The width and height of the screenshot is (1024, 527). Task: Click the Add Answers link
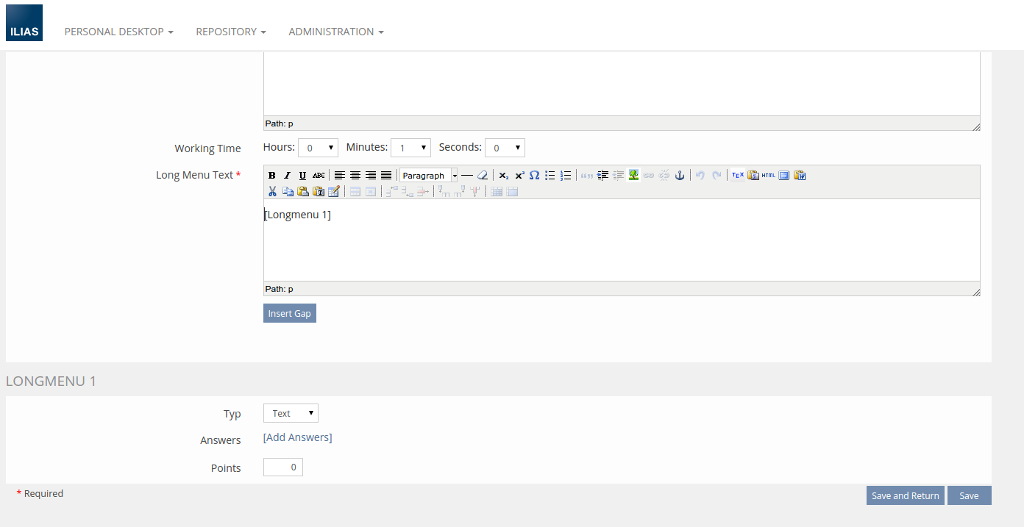tap(297, 438)
